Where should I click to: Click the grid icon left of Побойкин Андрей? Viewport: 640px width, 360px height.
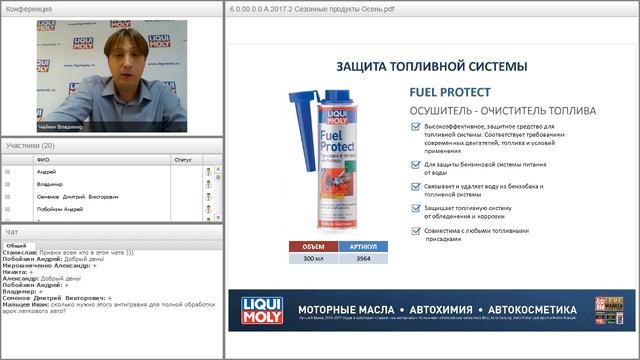[7, 209]
